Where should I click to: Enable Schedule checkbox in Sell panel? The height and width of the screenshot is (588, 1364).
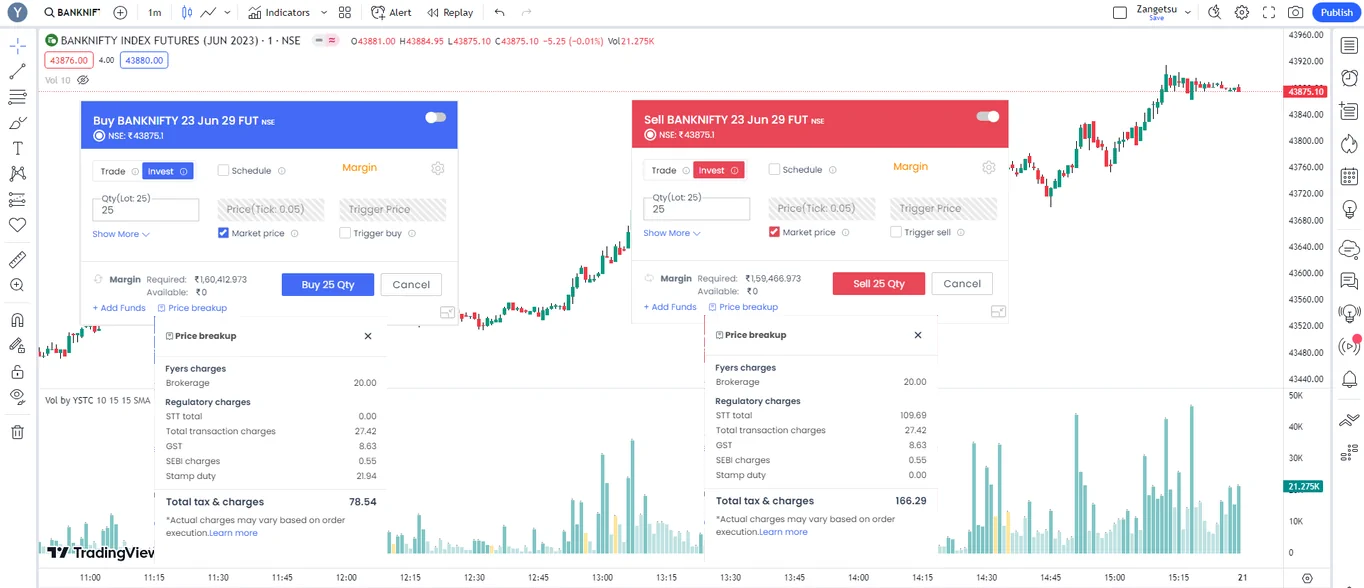(774, 169)
